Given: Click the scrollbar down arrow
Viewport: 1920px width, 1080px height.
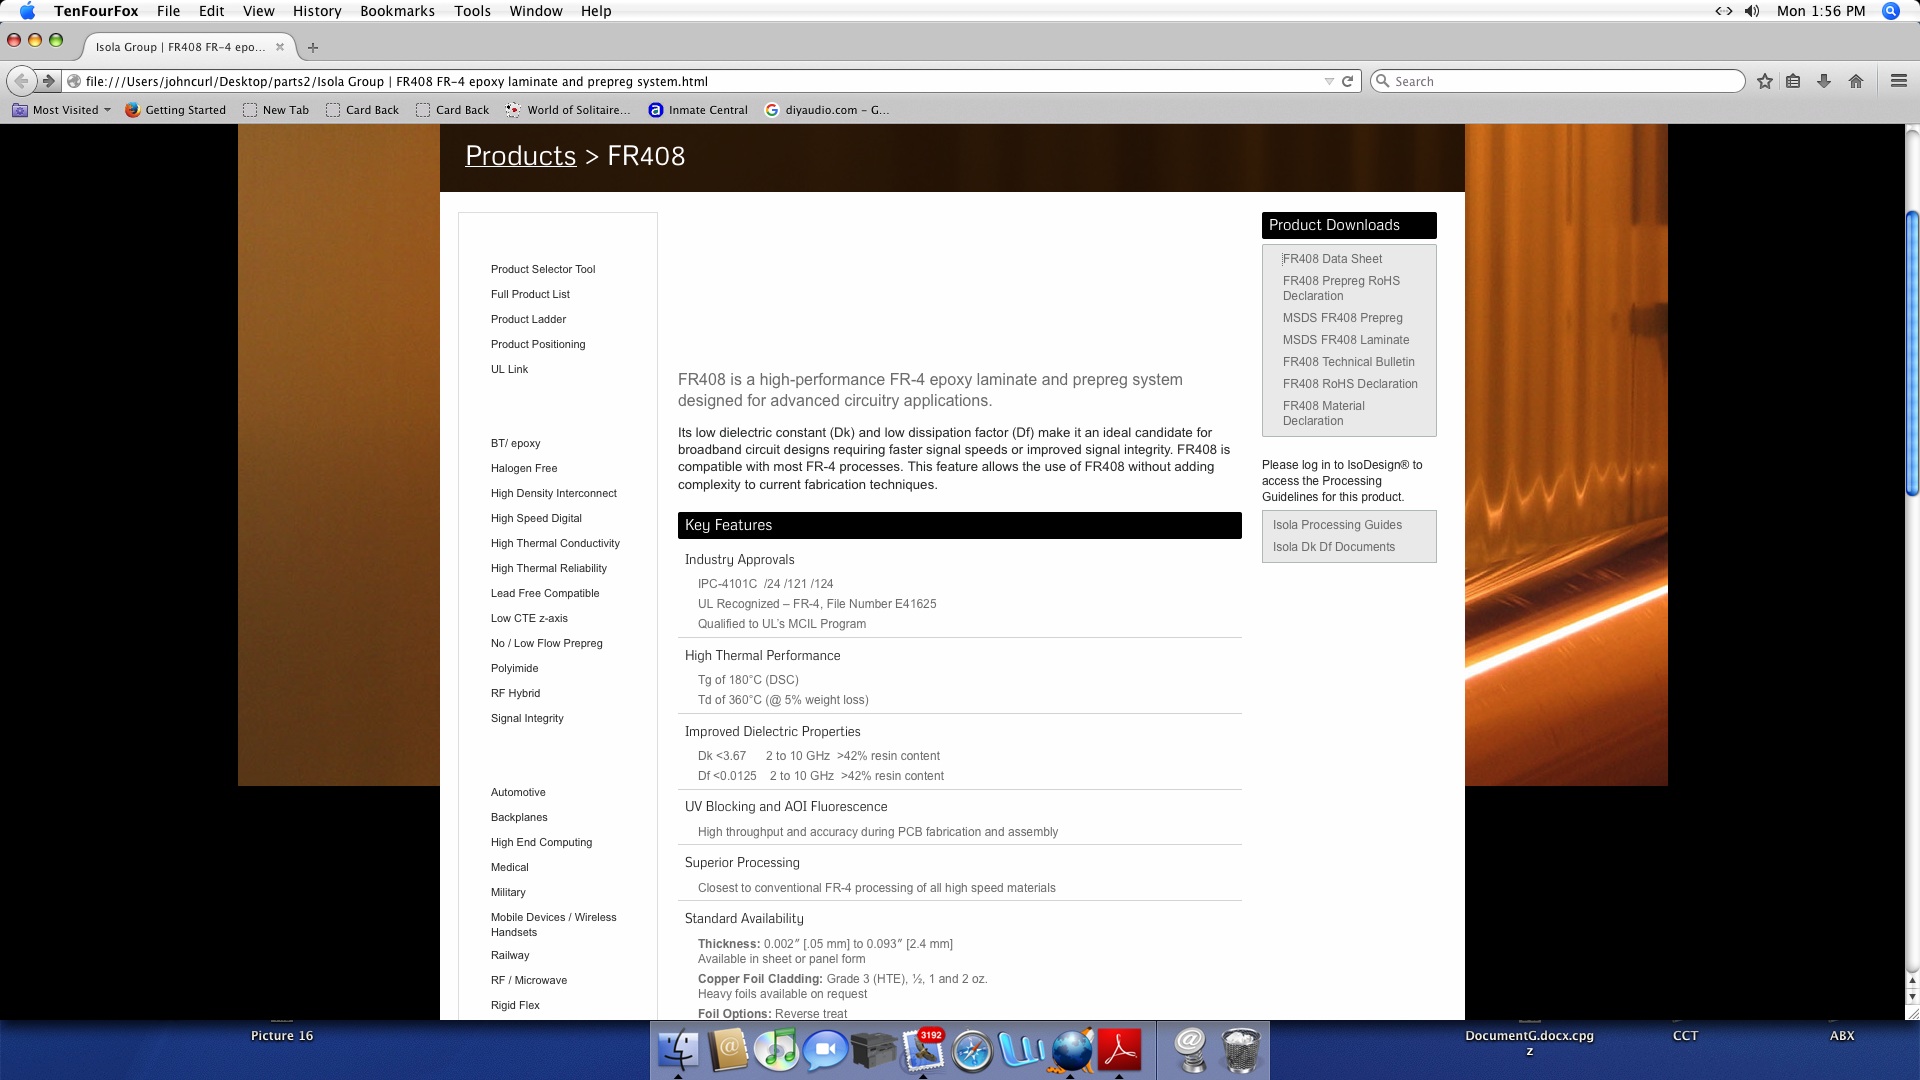Looking at the screenshot, I should [x=1912, y=997].
